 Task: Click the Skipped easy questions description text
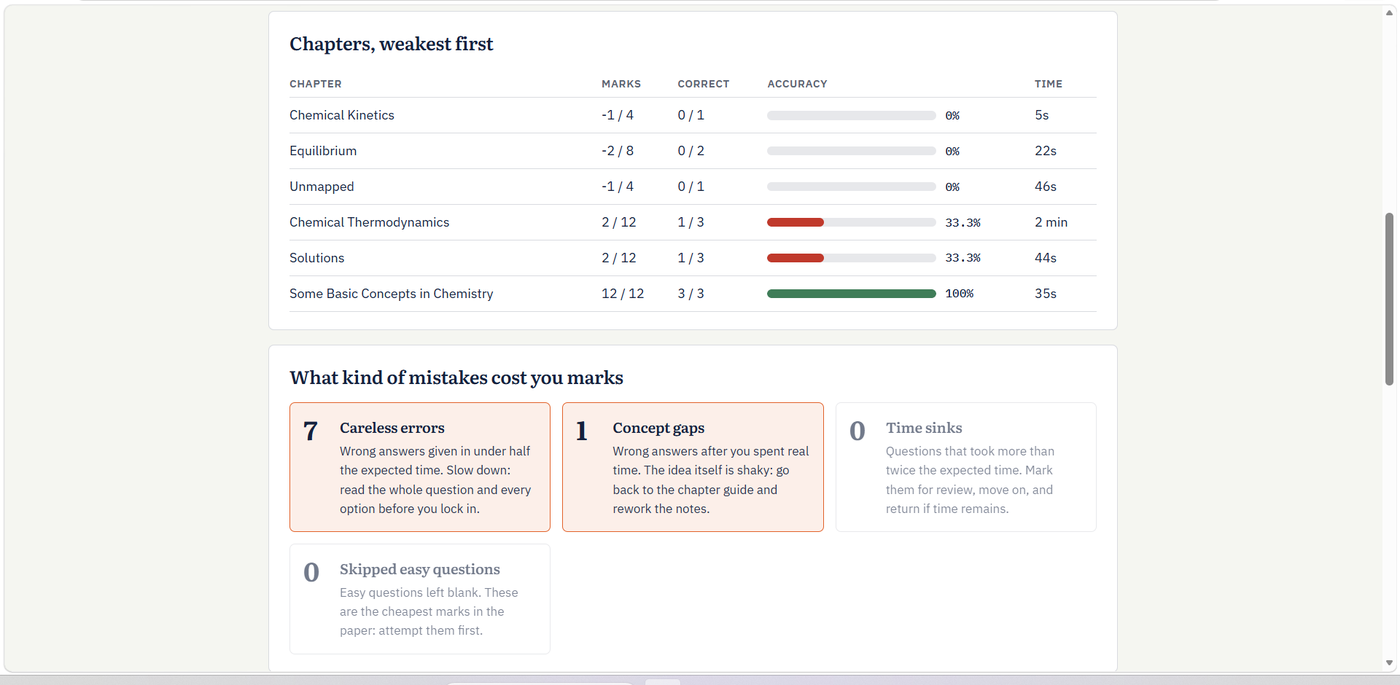[x=429, y=612]
